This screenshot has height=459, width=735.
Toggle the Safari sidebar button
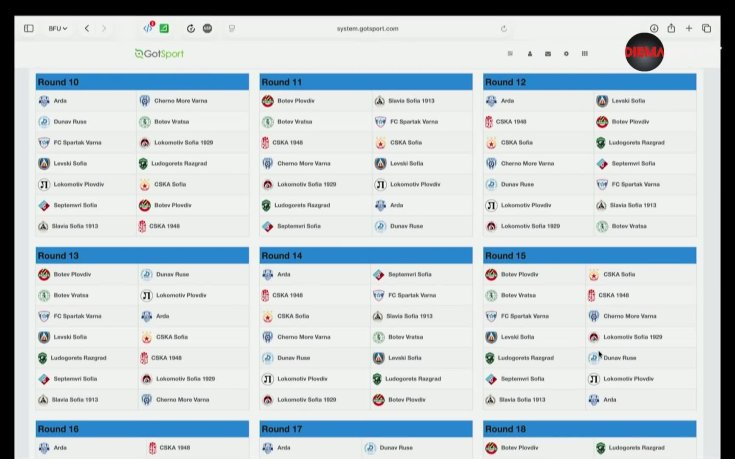tap(29, 29)
